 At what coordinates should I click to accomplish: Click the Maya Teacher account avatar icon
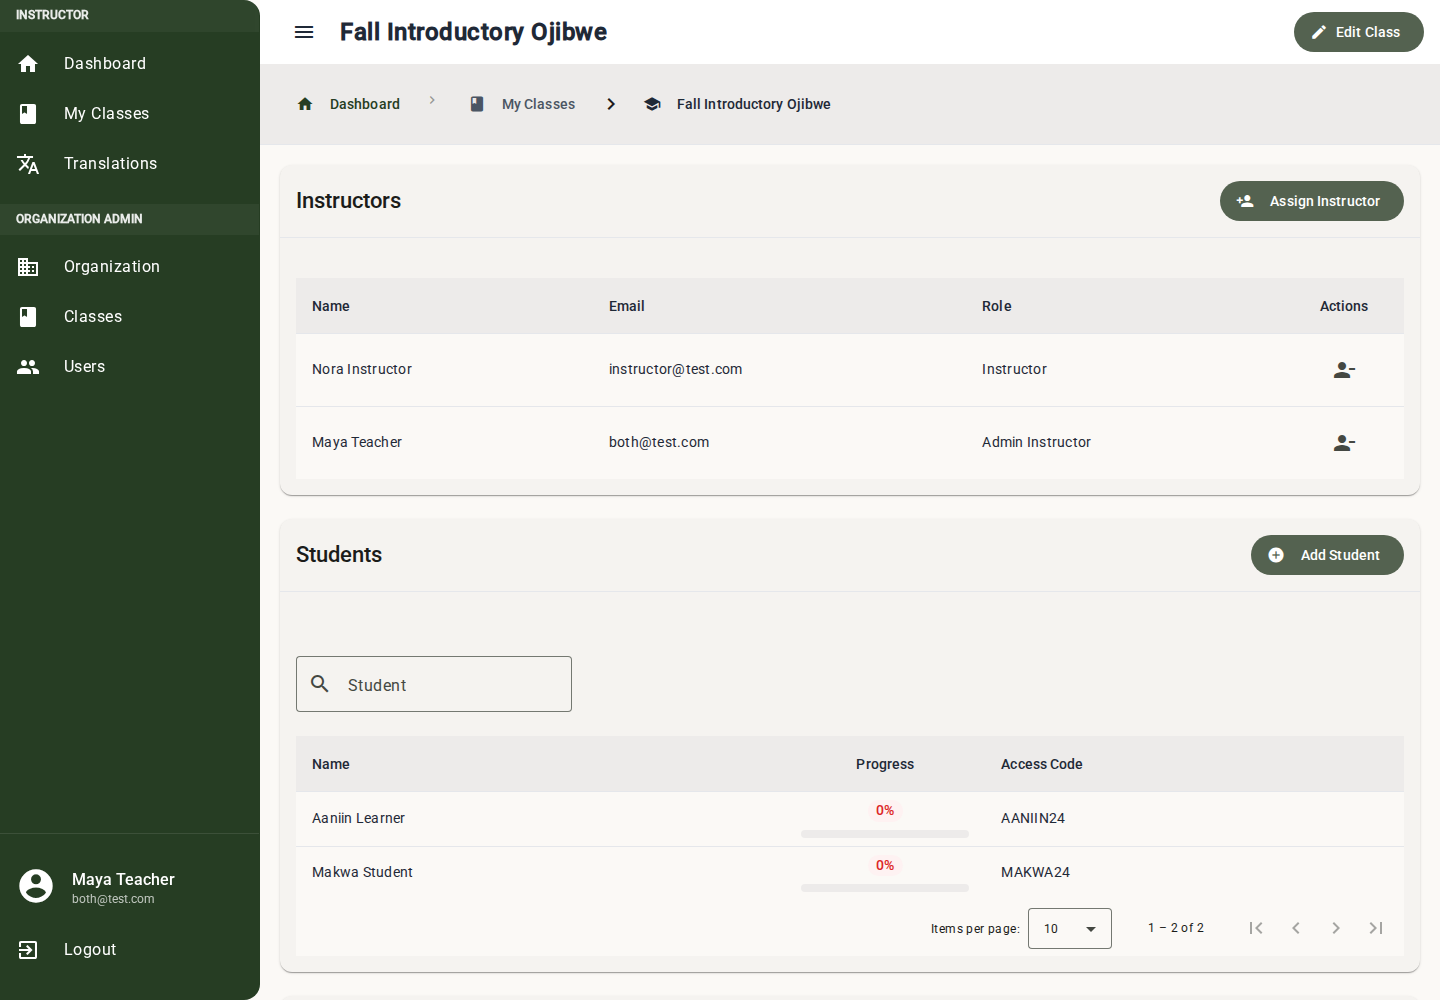coord(36,886)
